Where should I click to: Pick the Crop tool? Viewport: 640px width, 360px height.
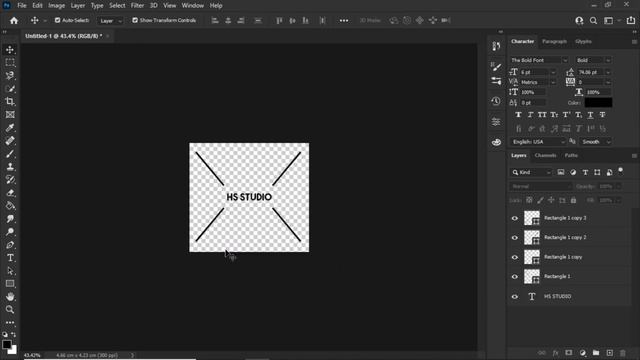pos(10,102)
